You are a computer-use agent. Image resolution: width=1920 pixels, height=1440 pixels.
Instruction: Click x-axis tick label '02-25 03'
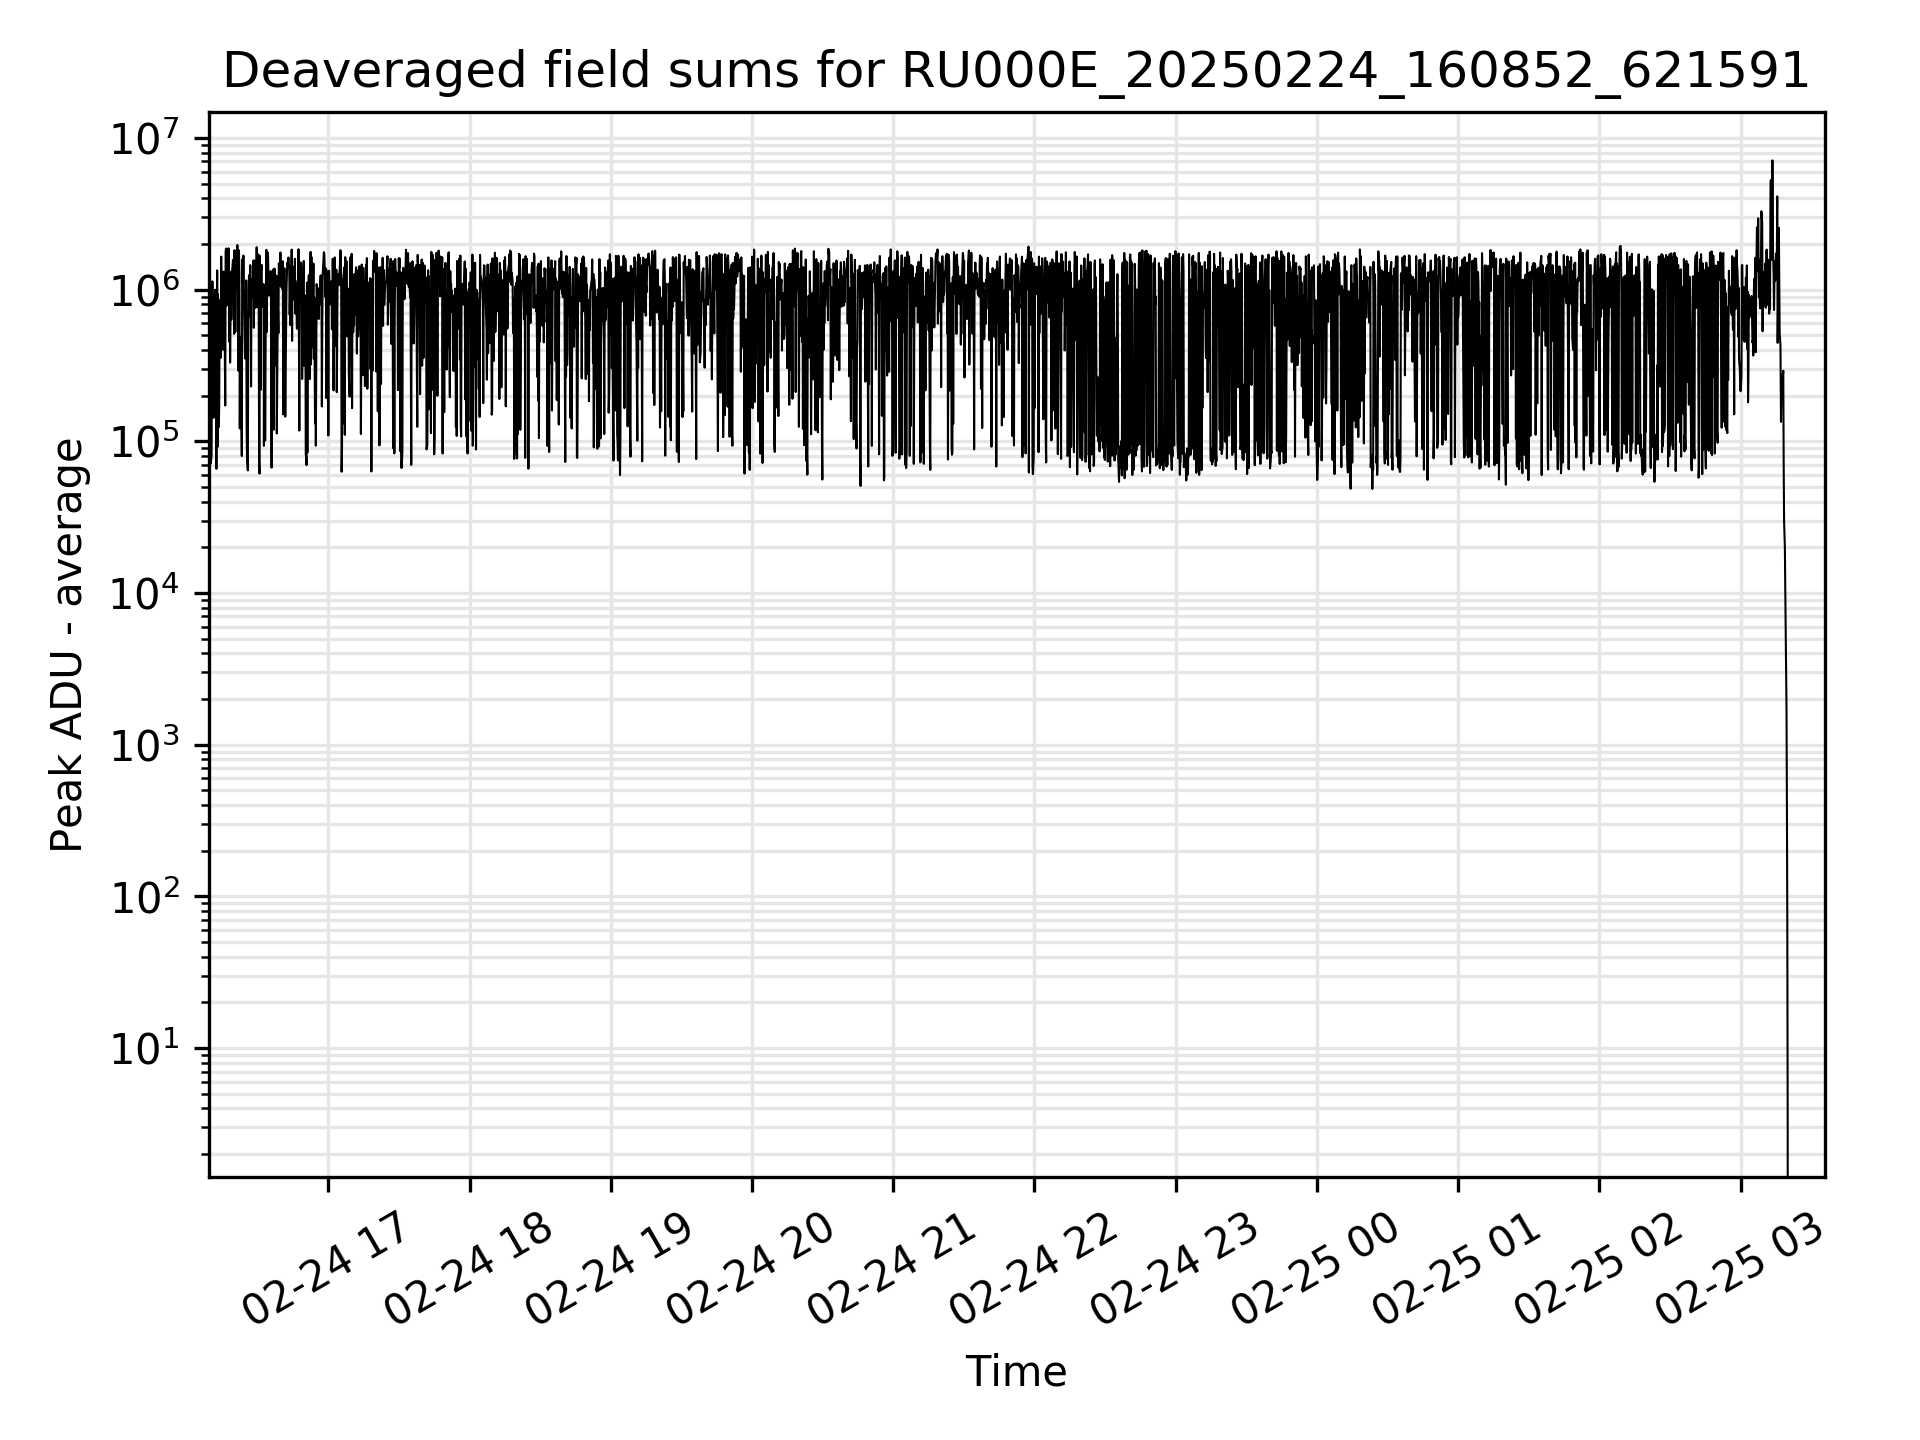1739,1269
